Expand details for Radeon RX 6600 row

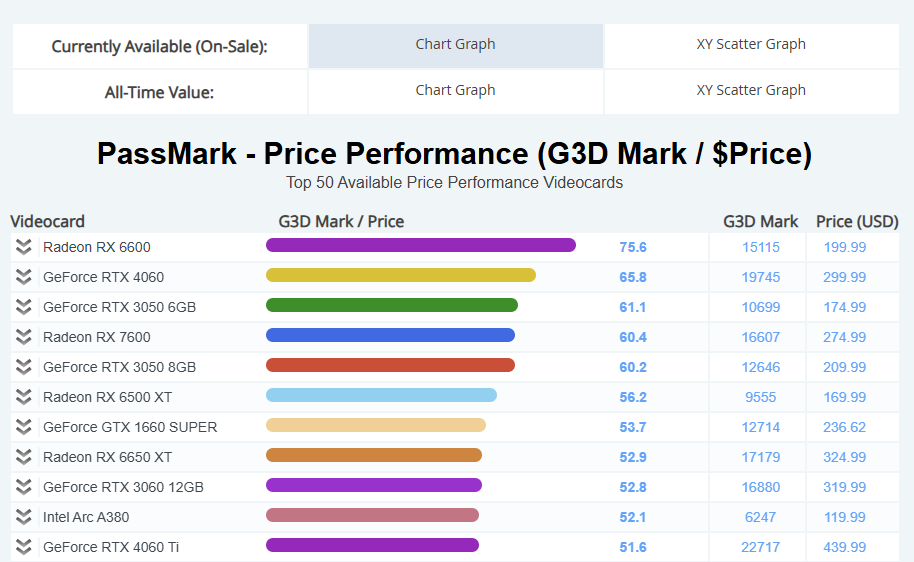tap(24, 247)
